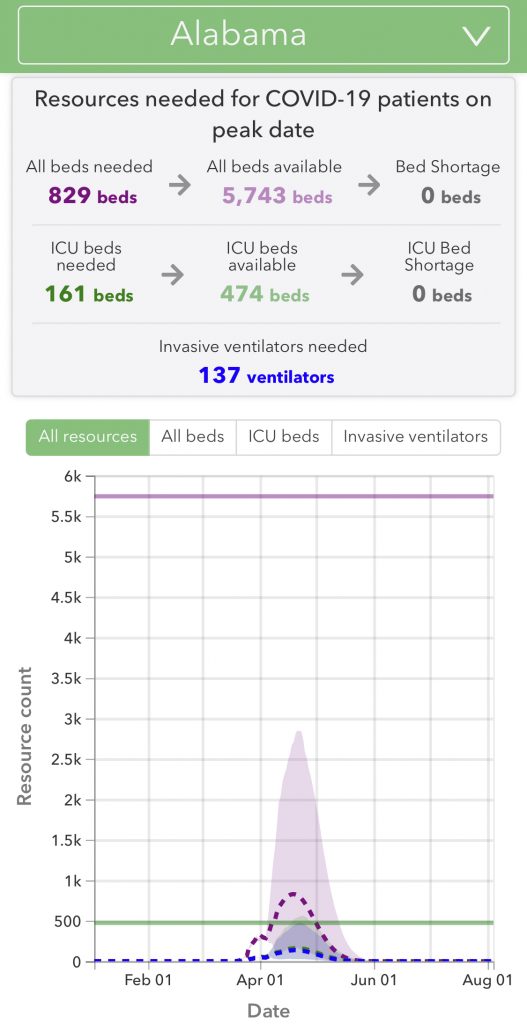Switch to the All beds tab
527x1024 pixels.
[x=193, y=437]
